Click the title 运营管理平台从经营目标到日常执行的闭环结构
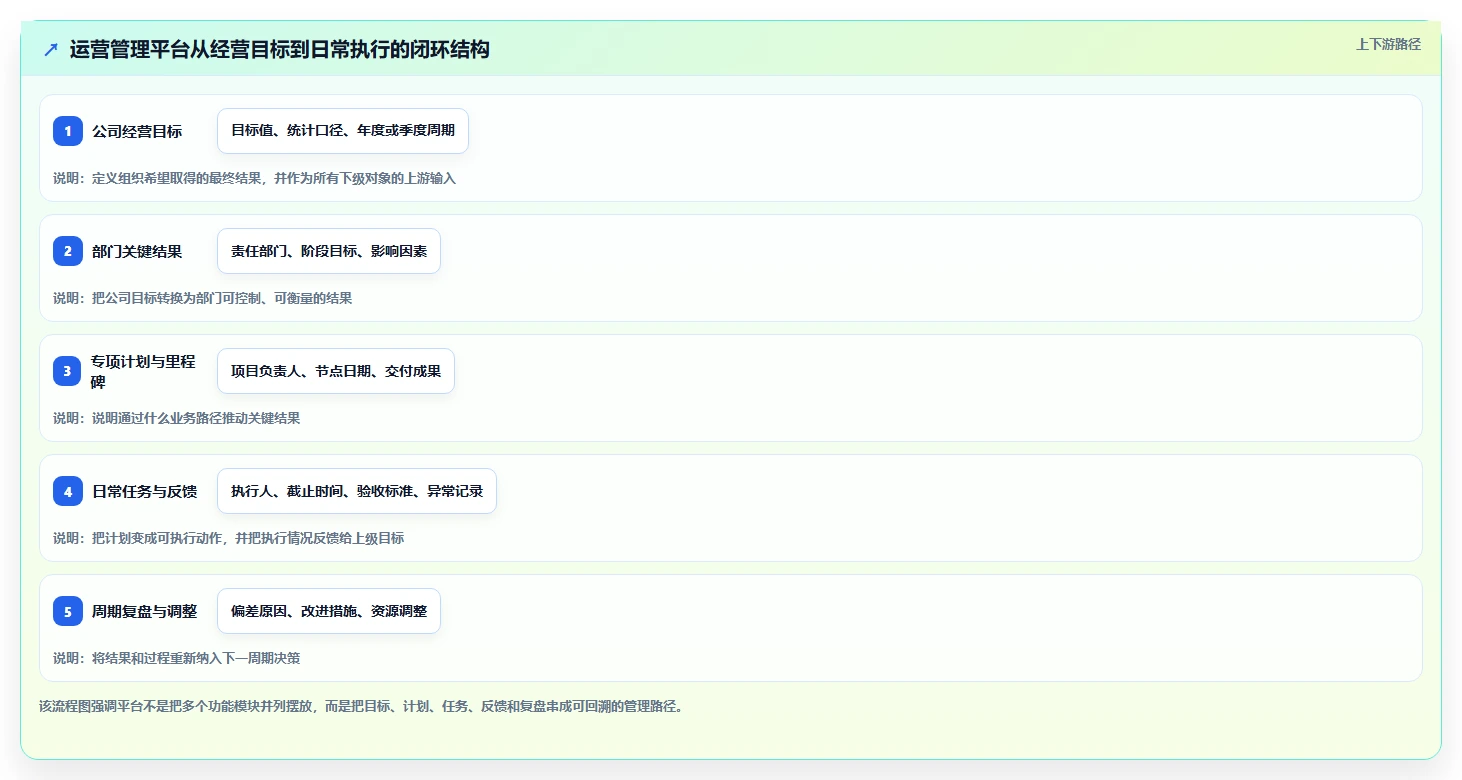This screenshot has width=1462, height=780. tap(280, 49)
